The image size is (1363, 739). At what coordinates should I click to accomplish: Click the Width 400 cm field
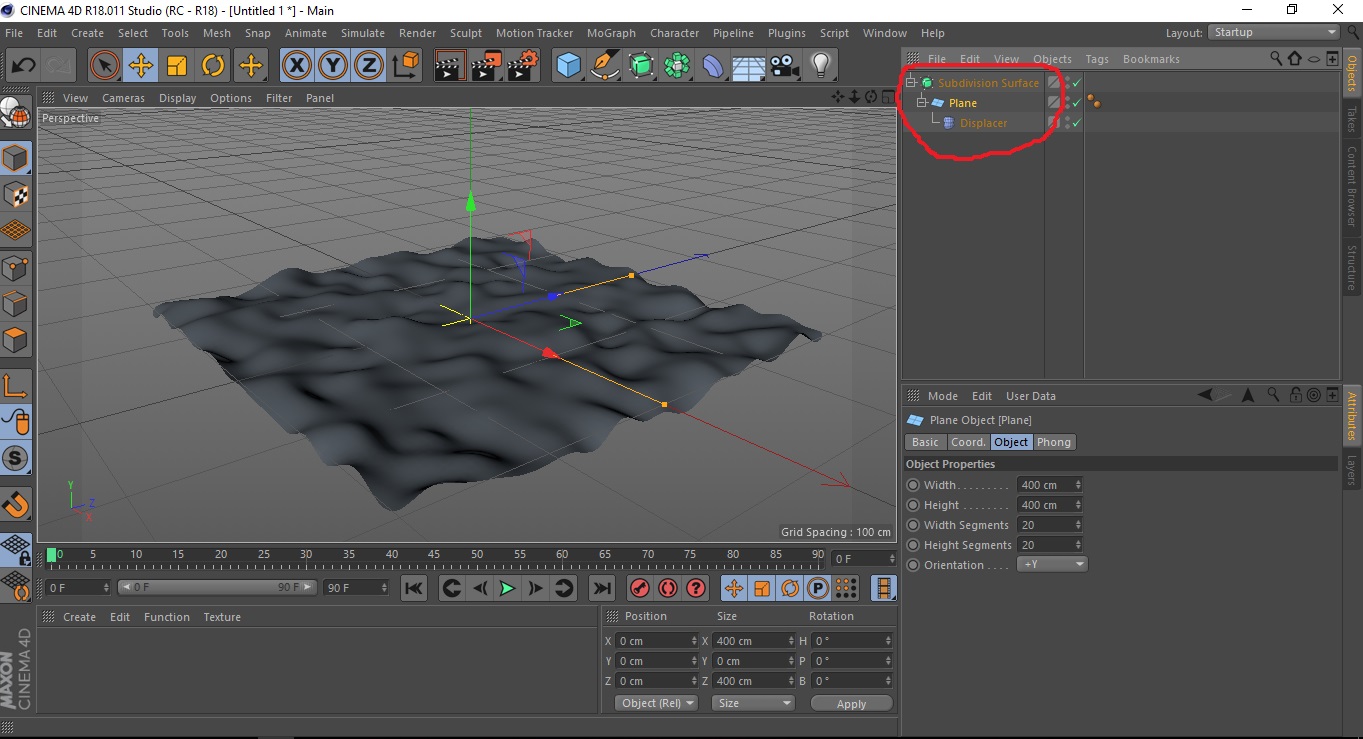pyautogui.click(x=1050, y=485)
